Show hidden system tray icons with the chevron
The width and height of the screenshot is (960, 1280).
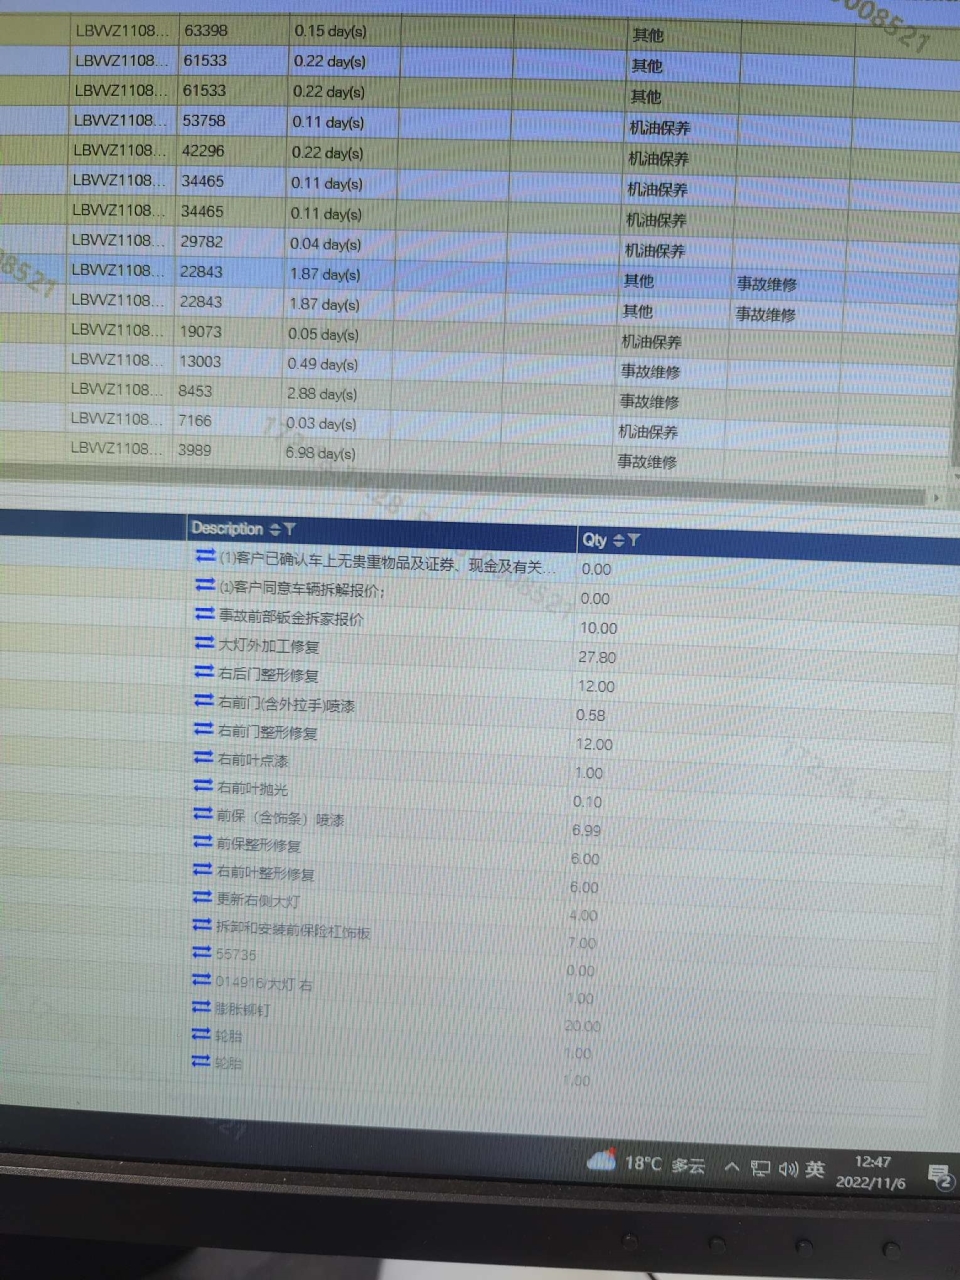click(x=732, y=1167)
